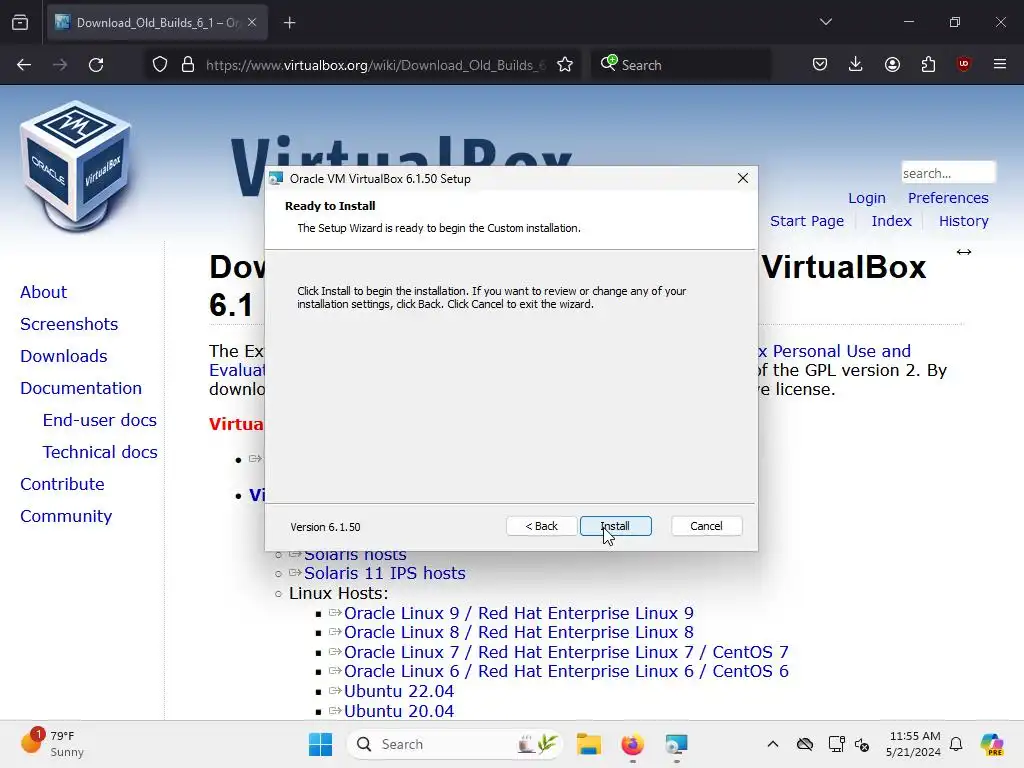
Task: Open the Windows Start menu
Action: point(320,744)
